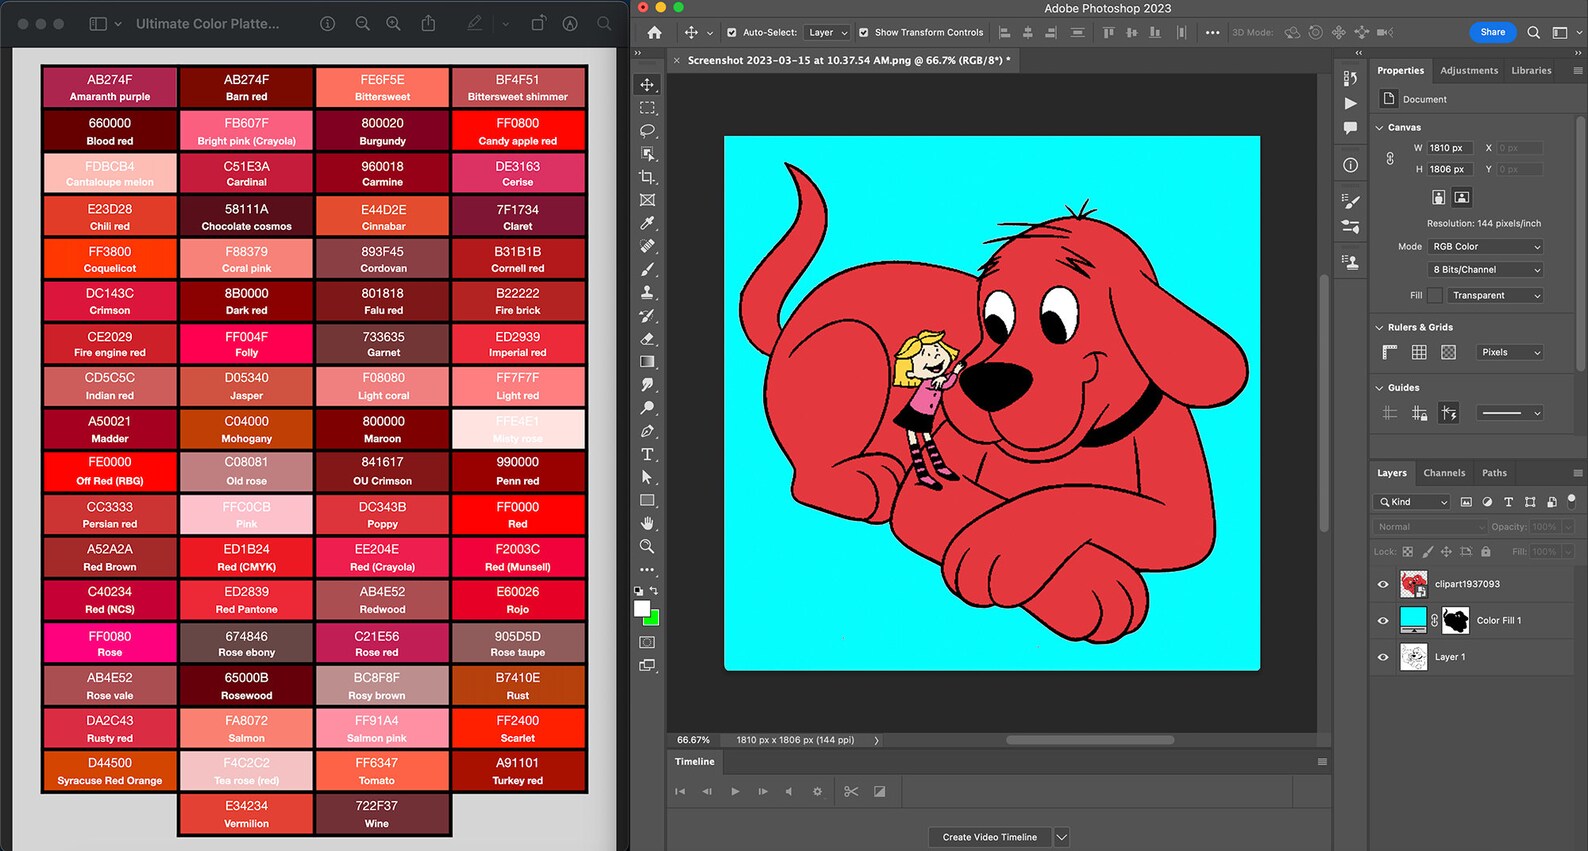Switch to the Adjustments tab
The height and width of the screenshot is (851, 1588).
(1469, 71)
